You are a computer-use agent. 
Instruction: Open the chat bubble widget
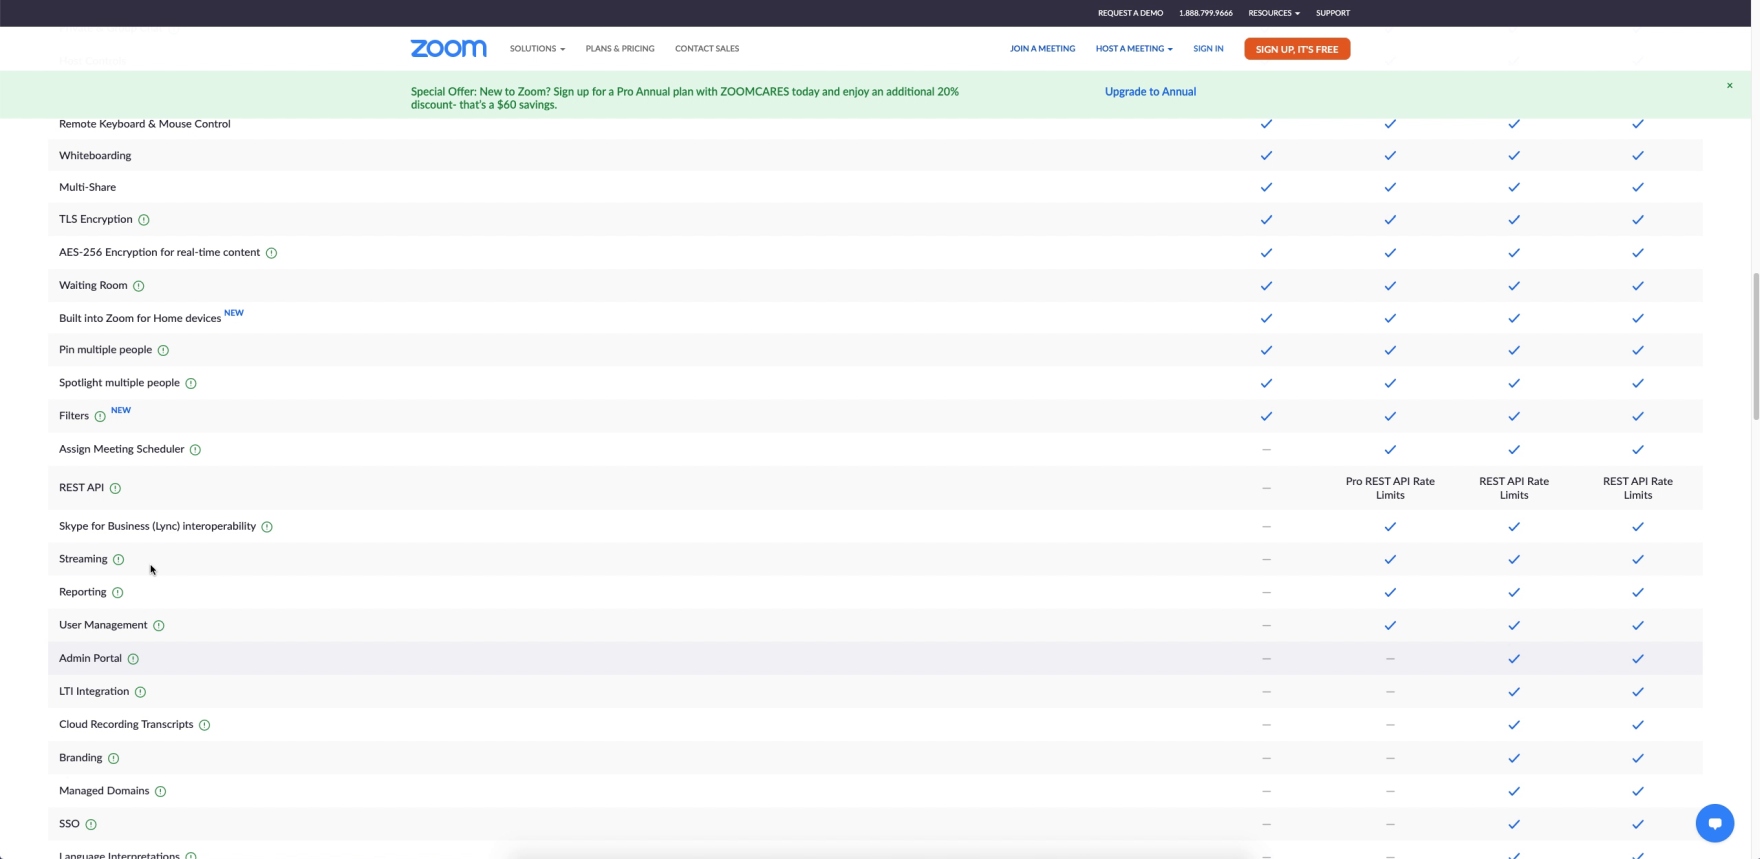[1714, 823]
